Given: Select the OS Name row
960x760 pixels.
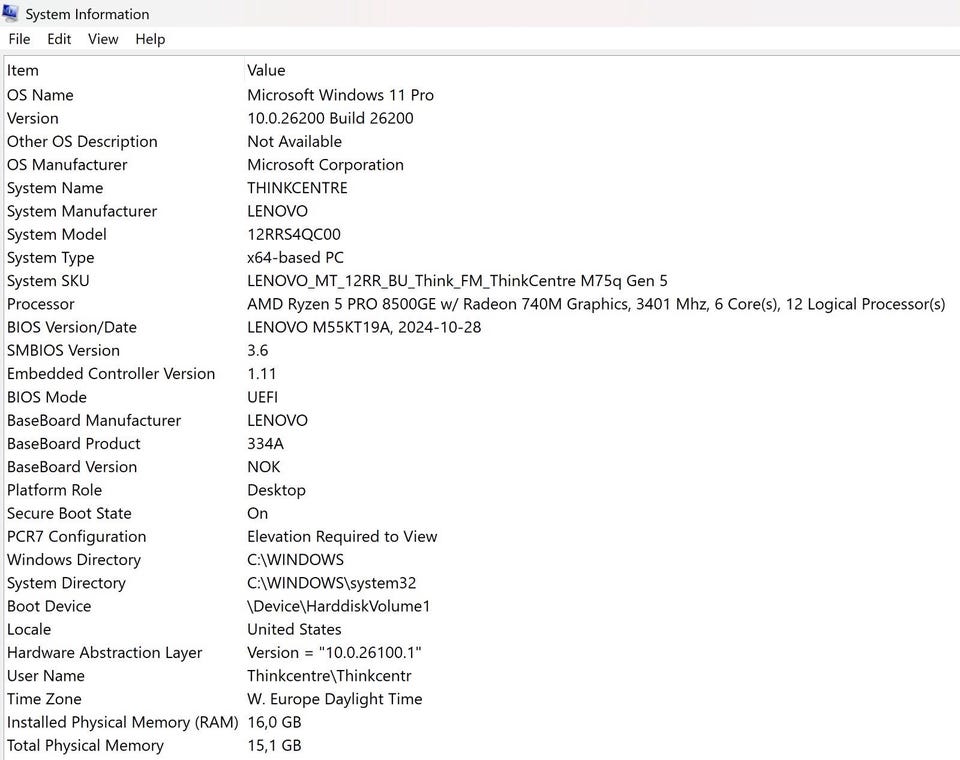Looking at the screenshot, I should 40,95.
